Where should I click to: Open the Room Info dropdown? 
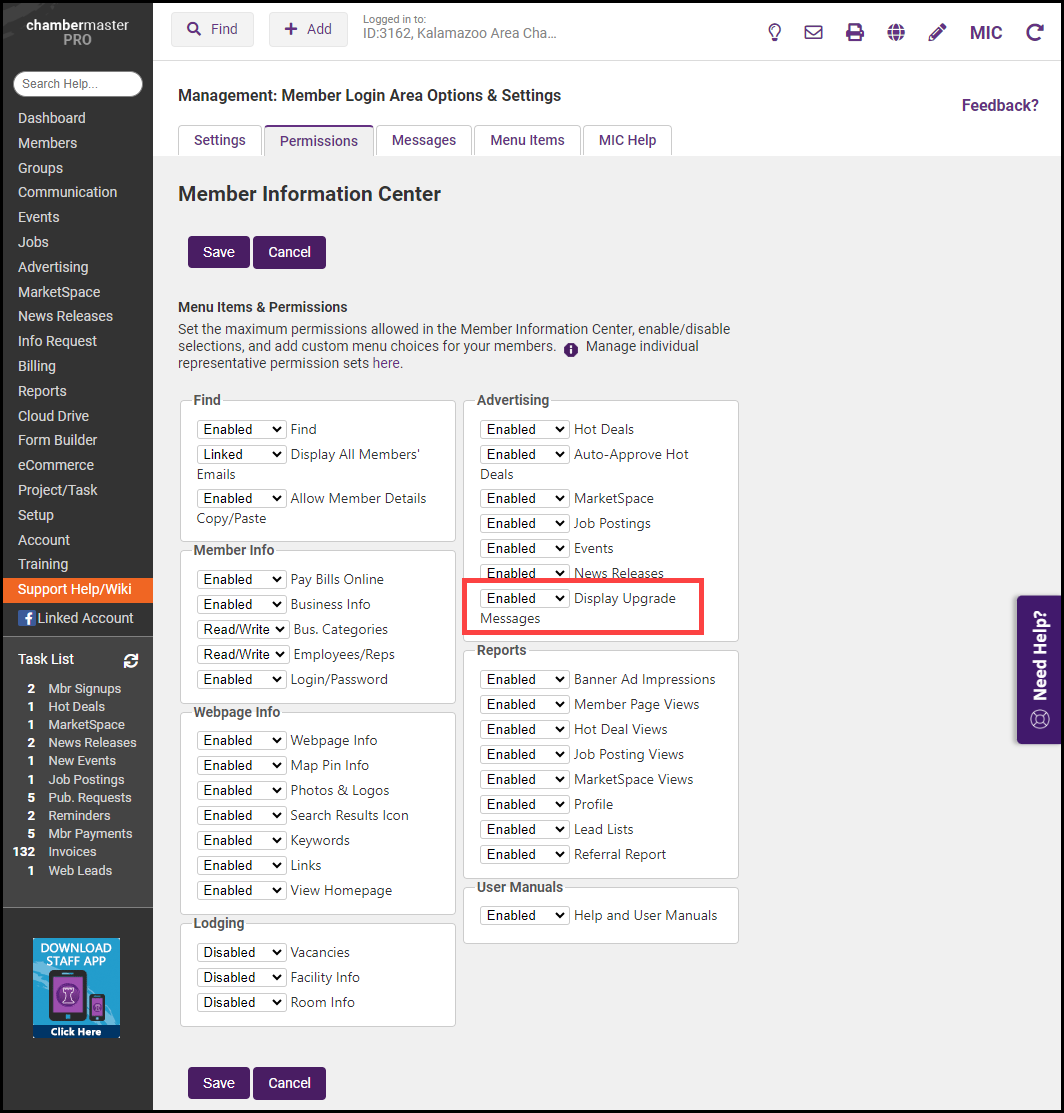tap(241, 1002)
